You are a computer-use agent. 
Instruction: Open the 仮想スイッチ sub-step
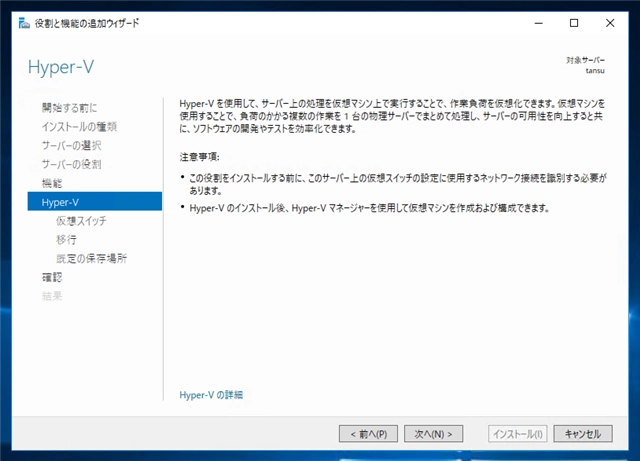click(81, 221)
